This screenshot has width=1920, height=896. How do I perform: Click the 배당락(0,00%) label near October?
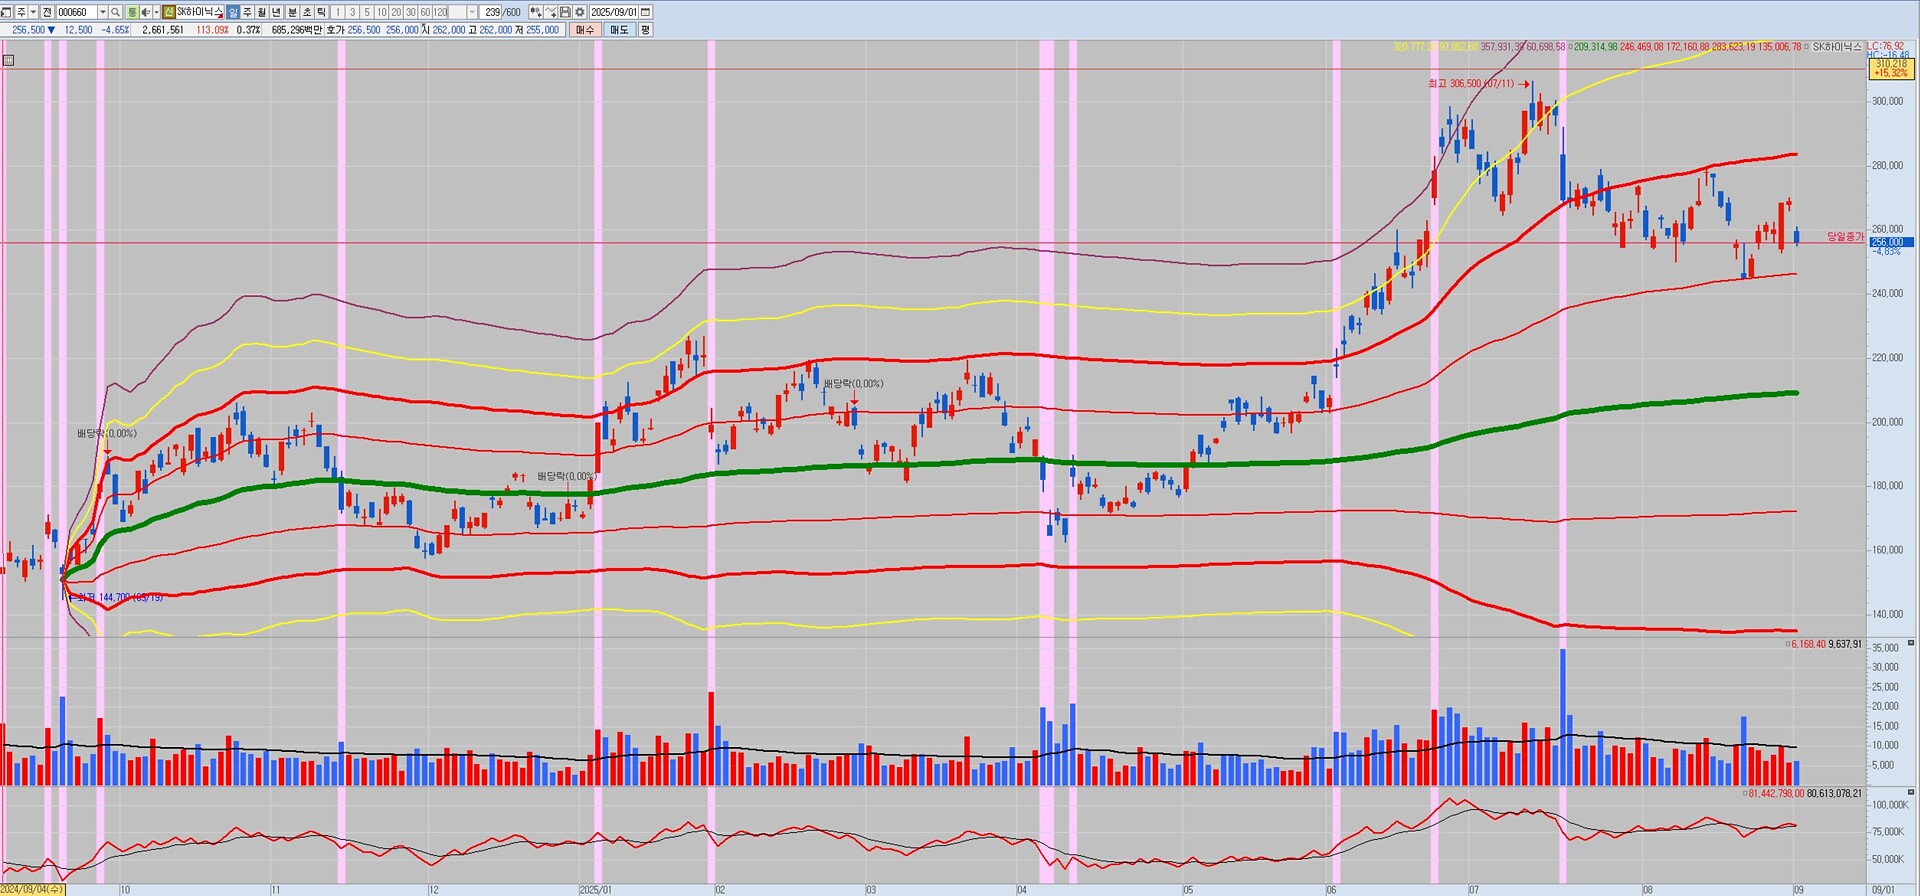(x=107, y=434)
